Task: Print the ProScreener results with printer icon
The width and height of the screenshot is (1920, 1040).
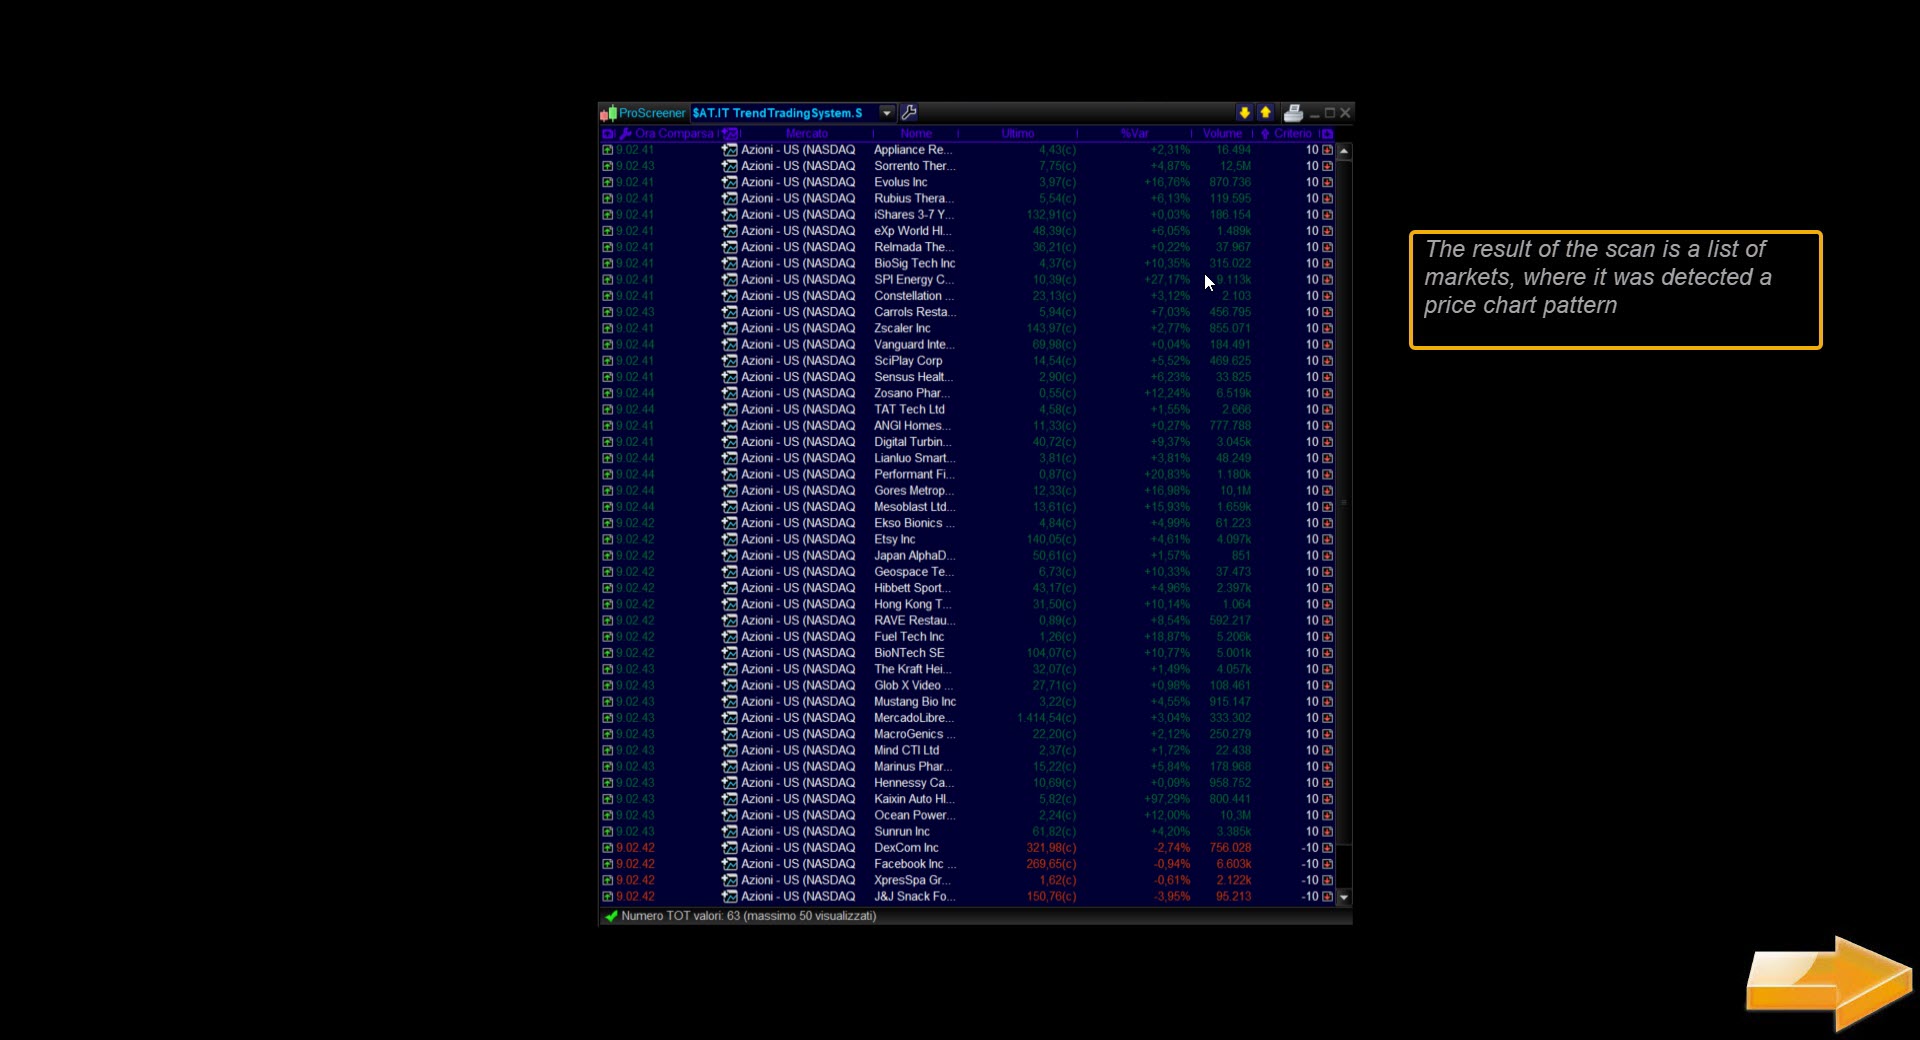Action: (1293, 113)
